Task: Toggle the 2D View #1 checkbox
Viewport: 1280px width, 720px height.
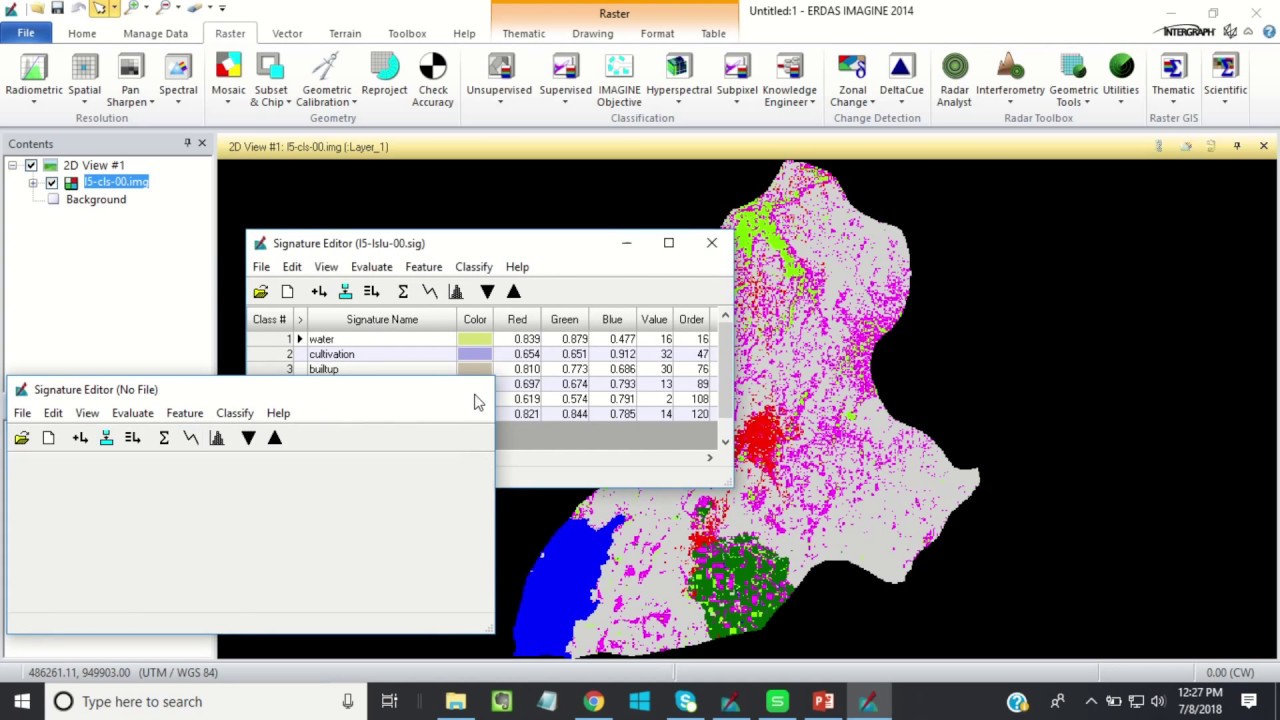Action: coord(31,165)
